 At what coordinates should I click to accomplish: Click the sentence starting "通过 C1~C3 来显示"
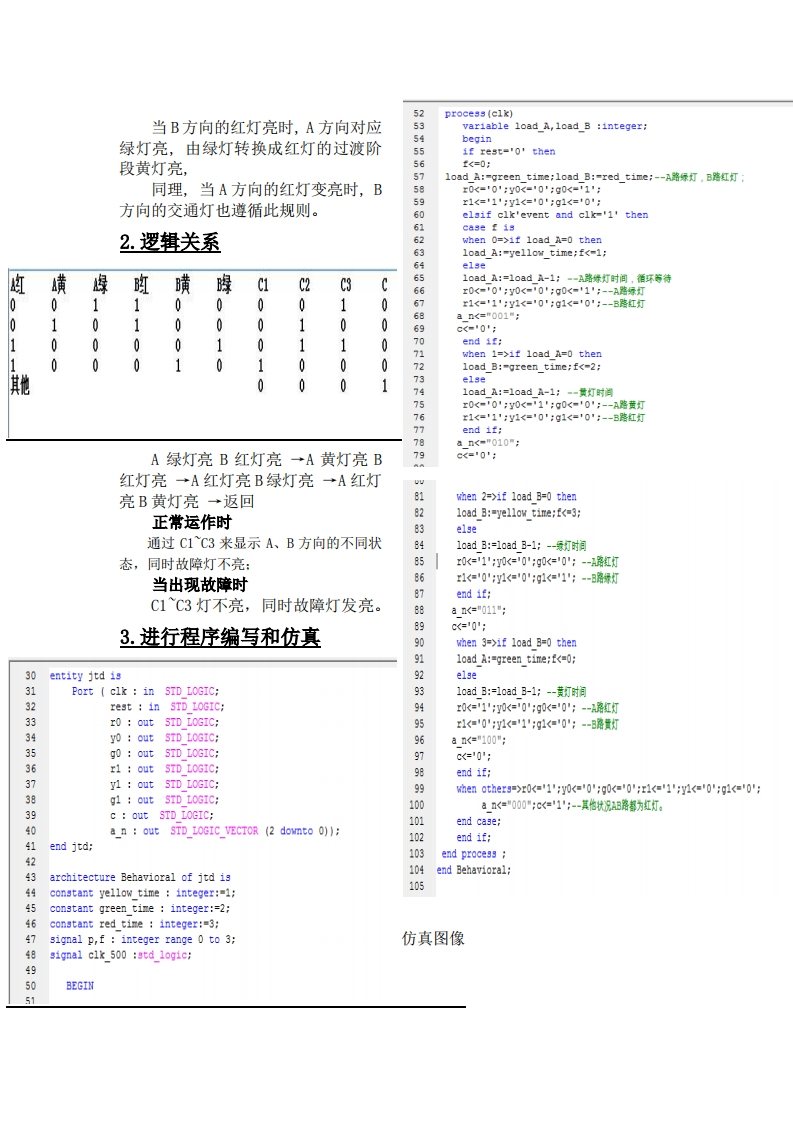click(250, 553)
